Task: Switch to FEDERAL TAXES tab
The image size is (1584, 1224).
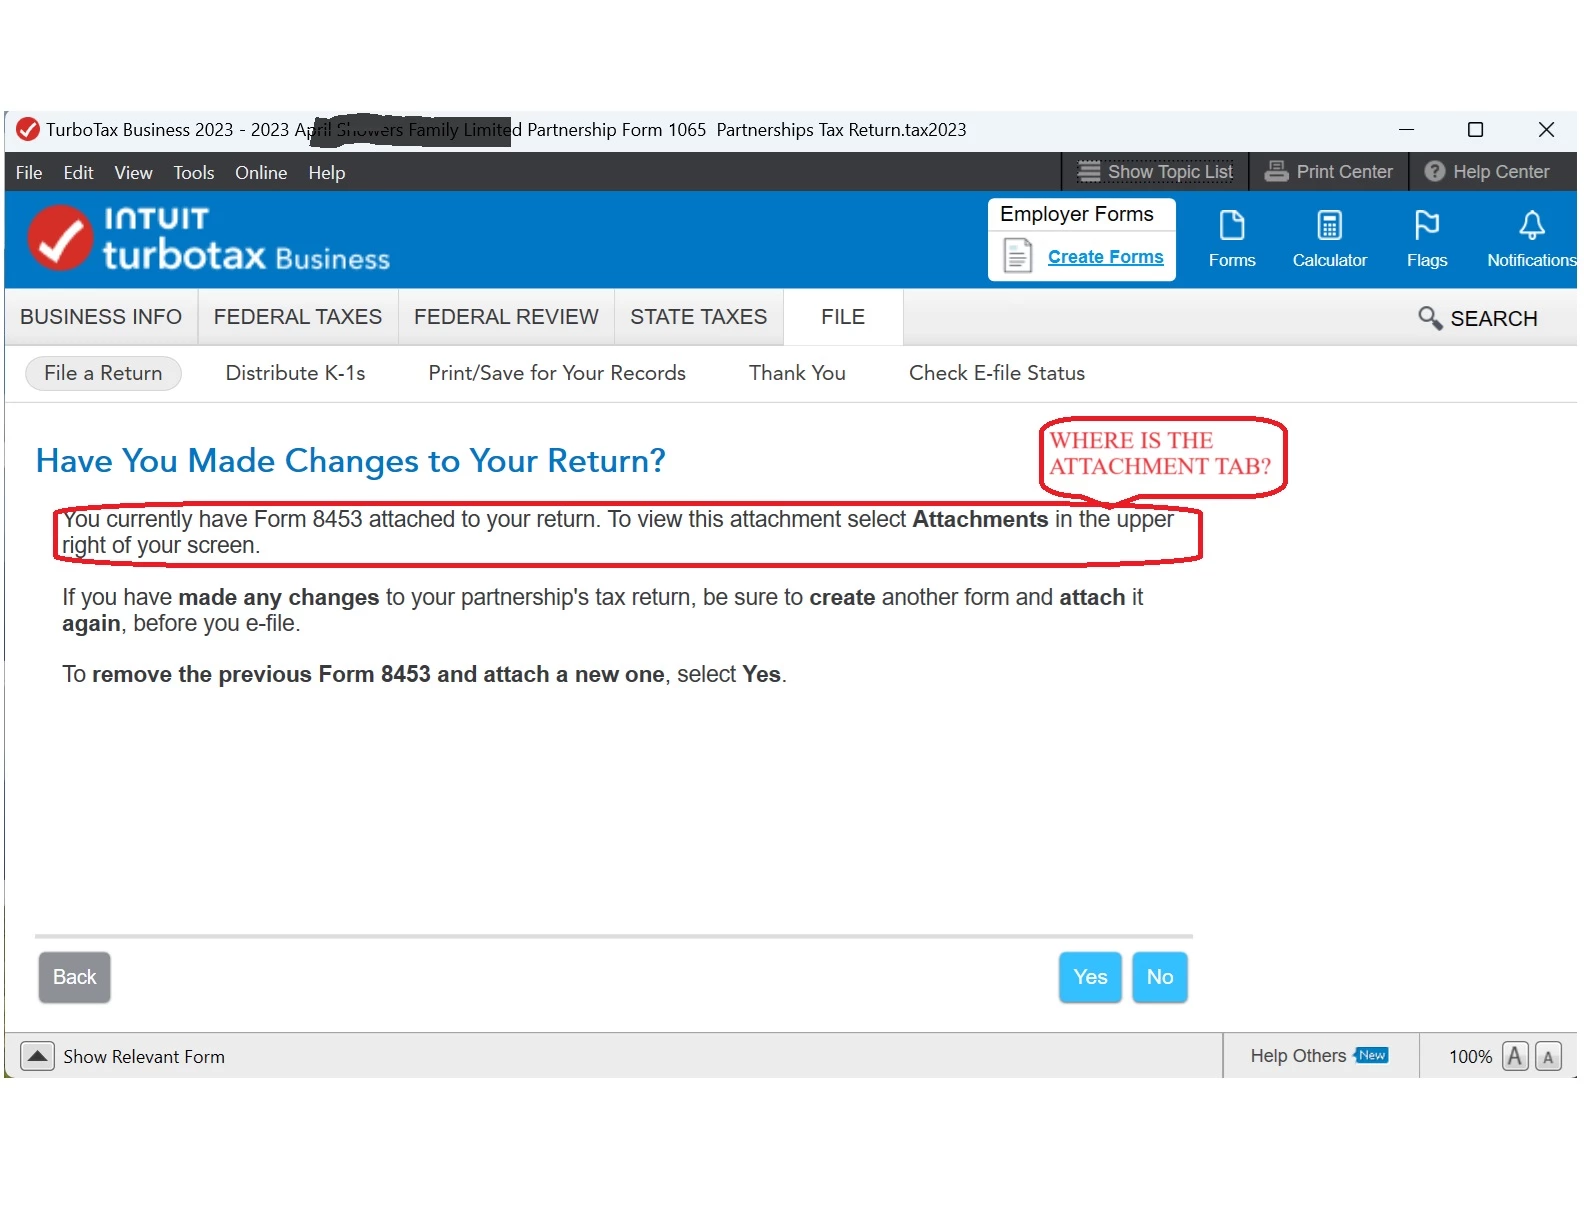Action: 298,317
